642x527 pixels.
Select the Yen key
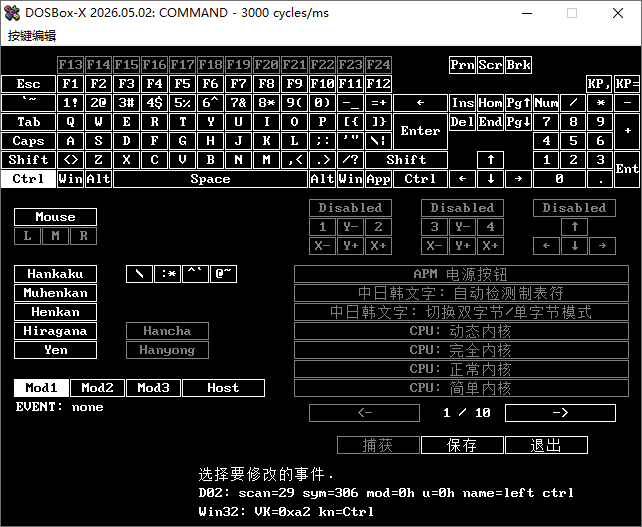click(55, 350)
